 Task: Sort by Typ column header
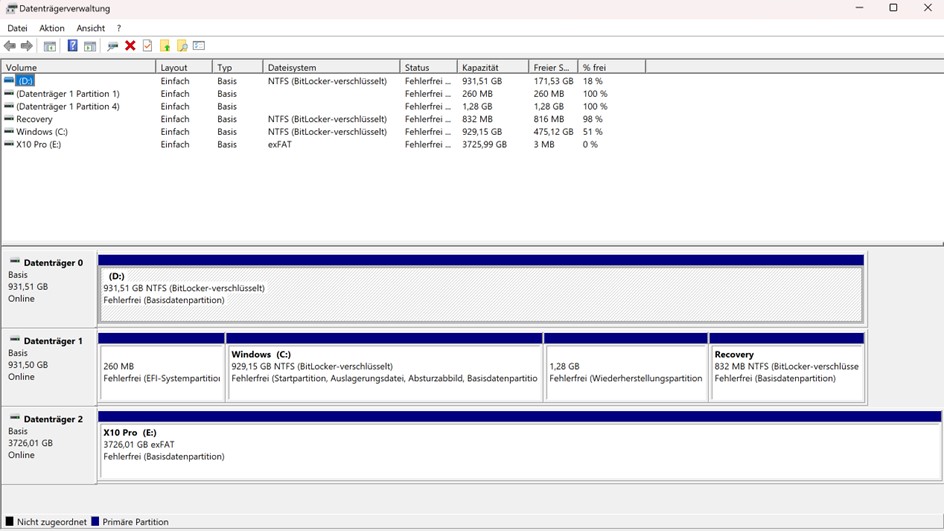pyautogui.click(x=238, y=67)
